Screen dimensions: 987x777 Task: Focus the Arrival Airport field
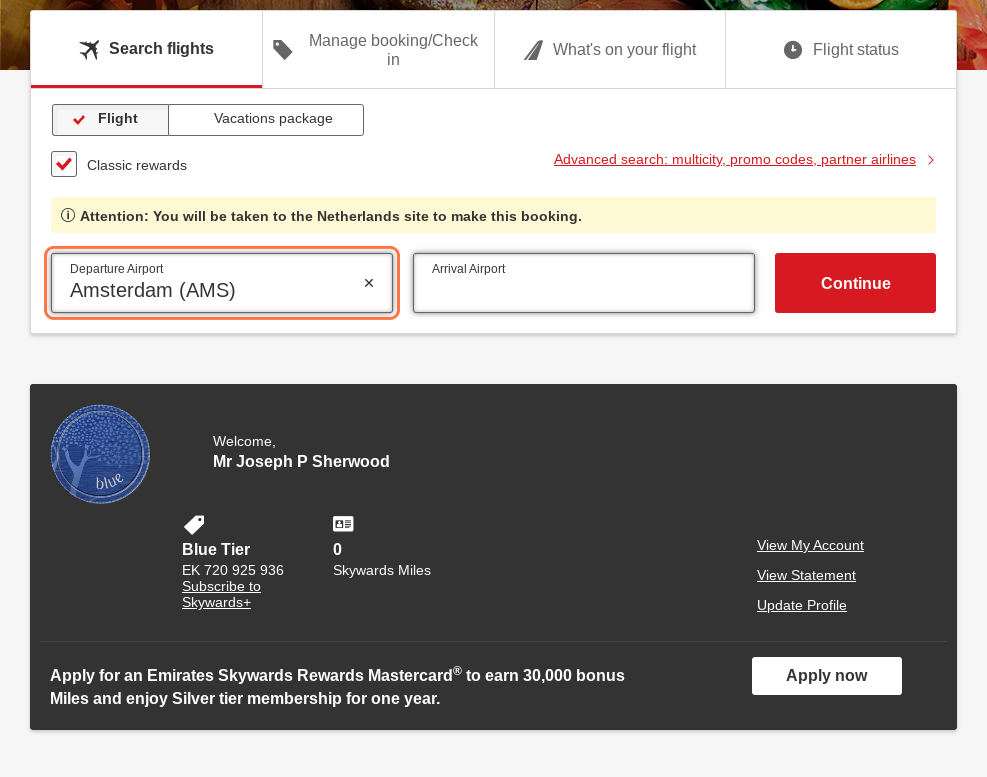click(x=584, y=283)
